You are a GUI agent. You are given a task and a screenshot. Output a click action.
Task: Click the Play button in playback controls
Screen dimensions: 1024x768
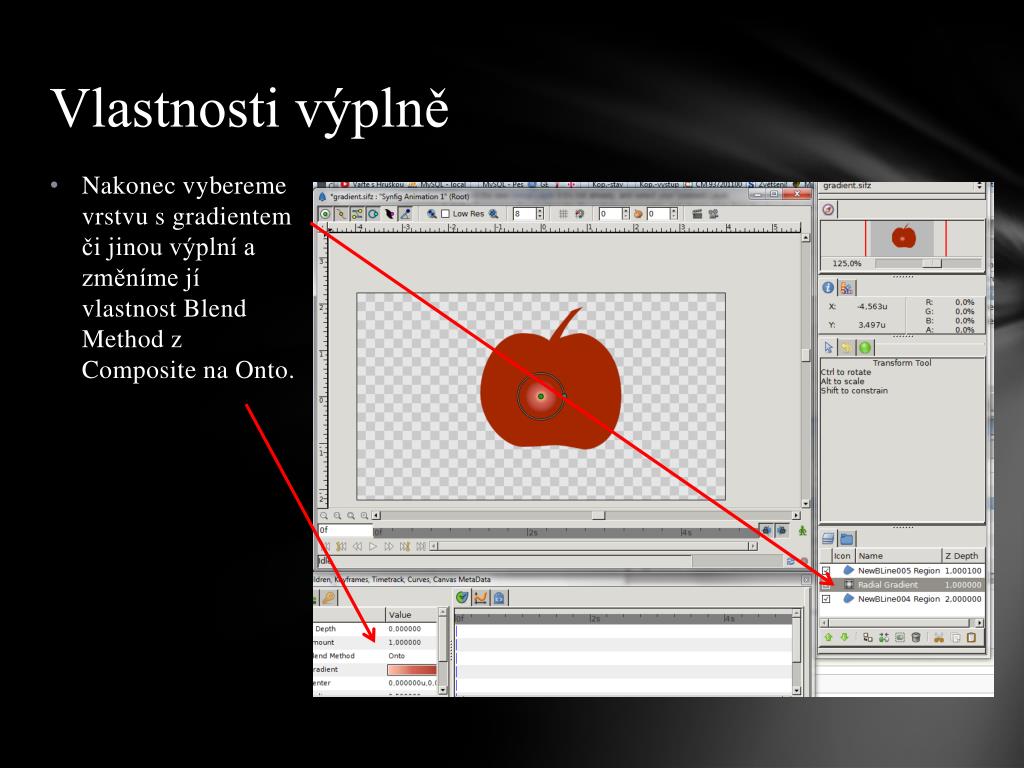click(x=373, y=547)
